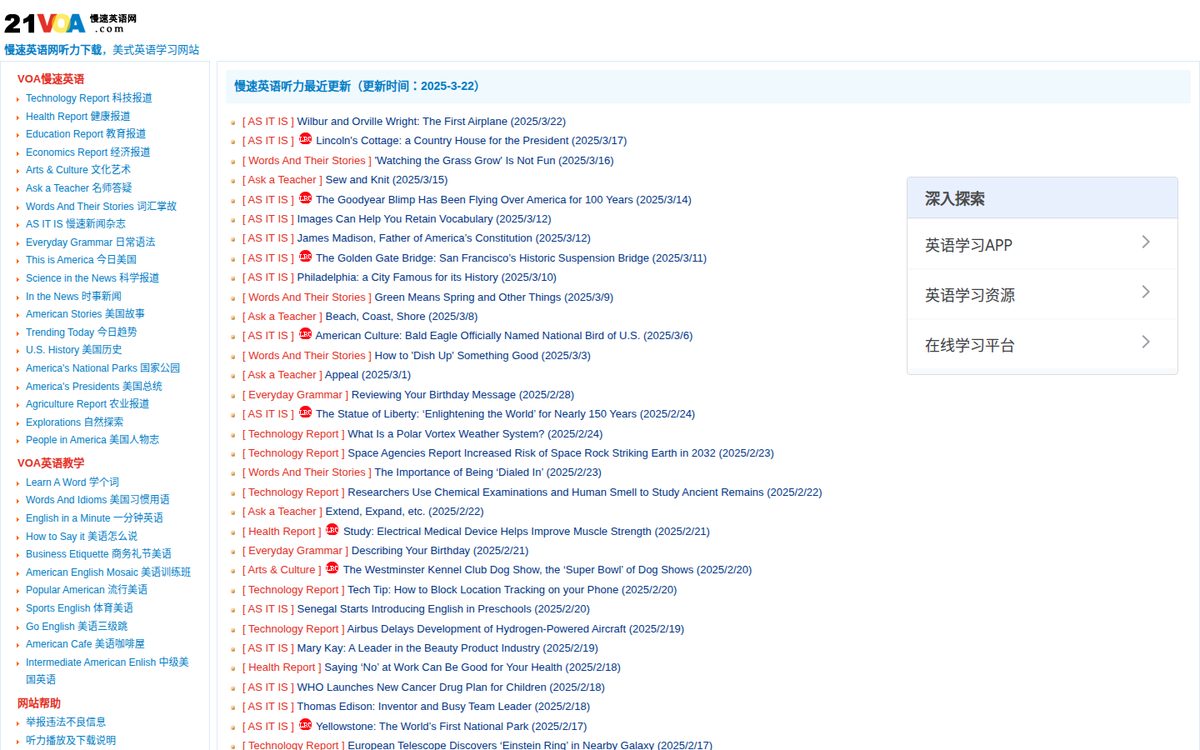Read Green Means Spring and Other Things
The width and height of the screenshot is (1200, 750).
point(494,297)
